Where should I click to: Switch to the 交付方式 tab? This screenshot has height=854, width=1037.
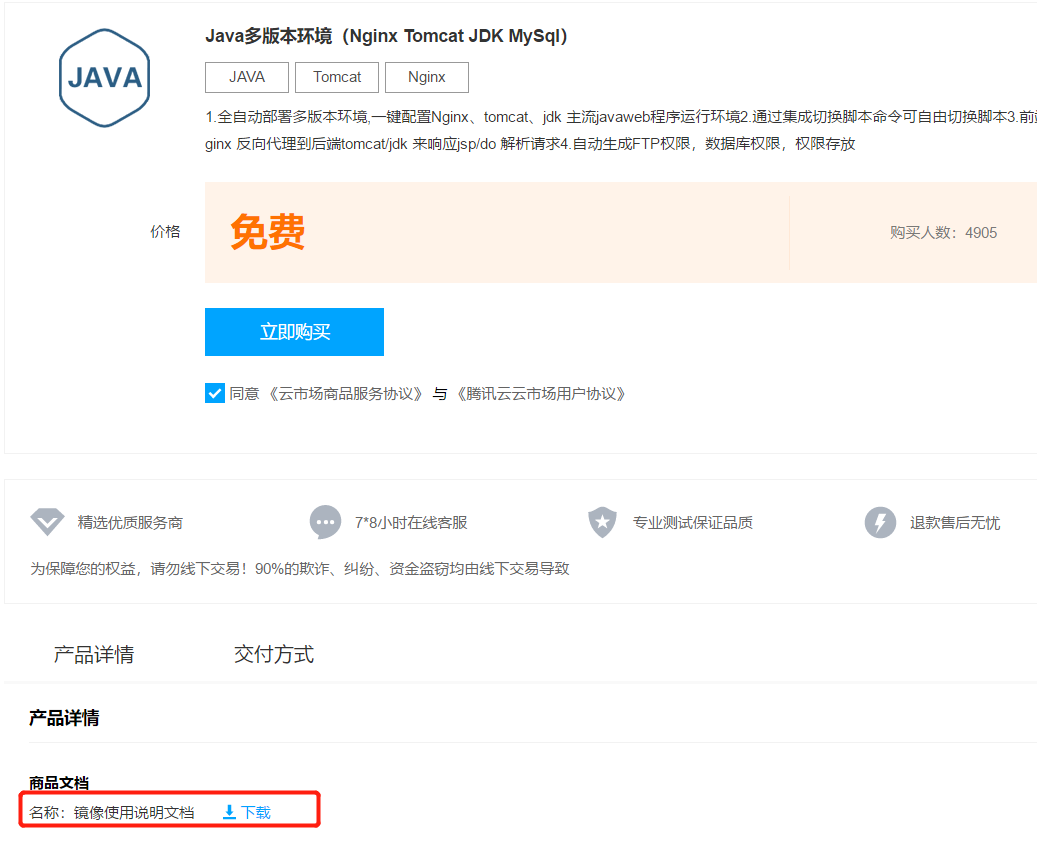[x=273, y=654]
